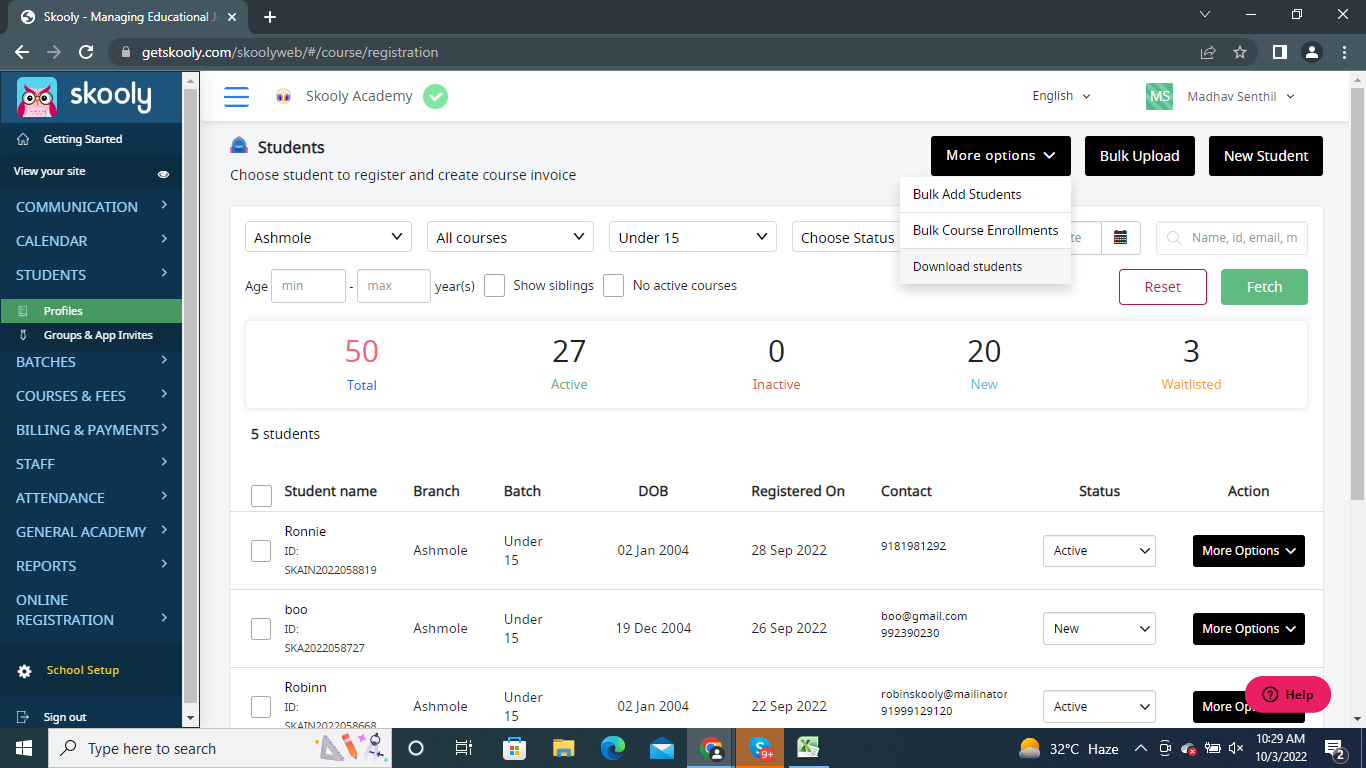Click the MS user avatar
Viewport: 1366px width, 768px height.
point(1159,96)
